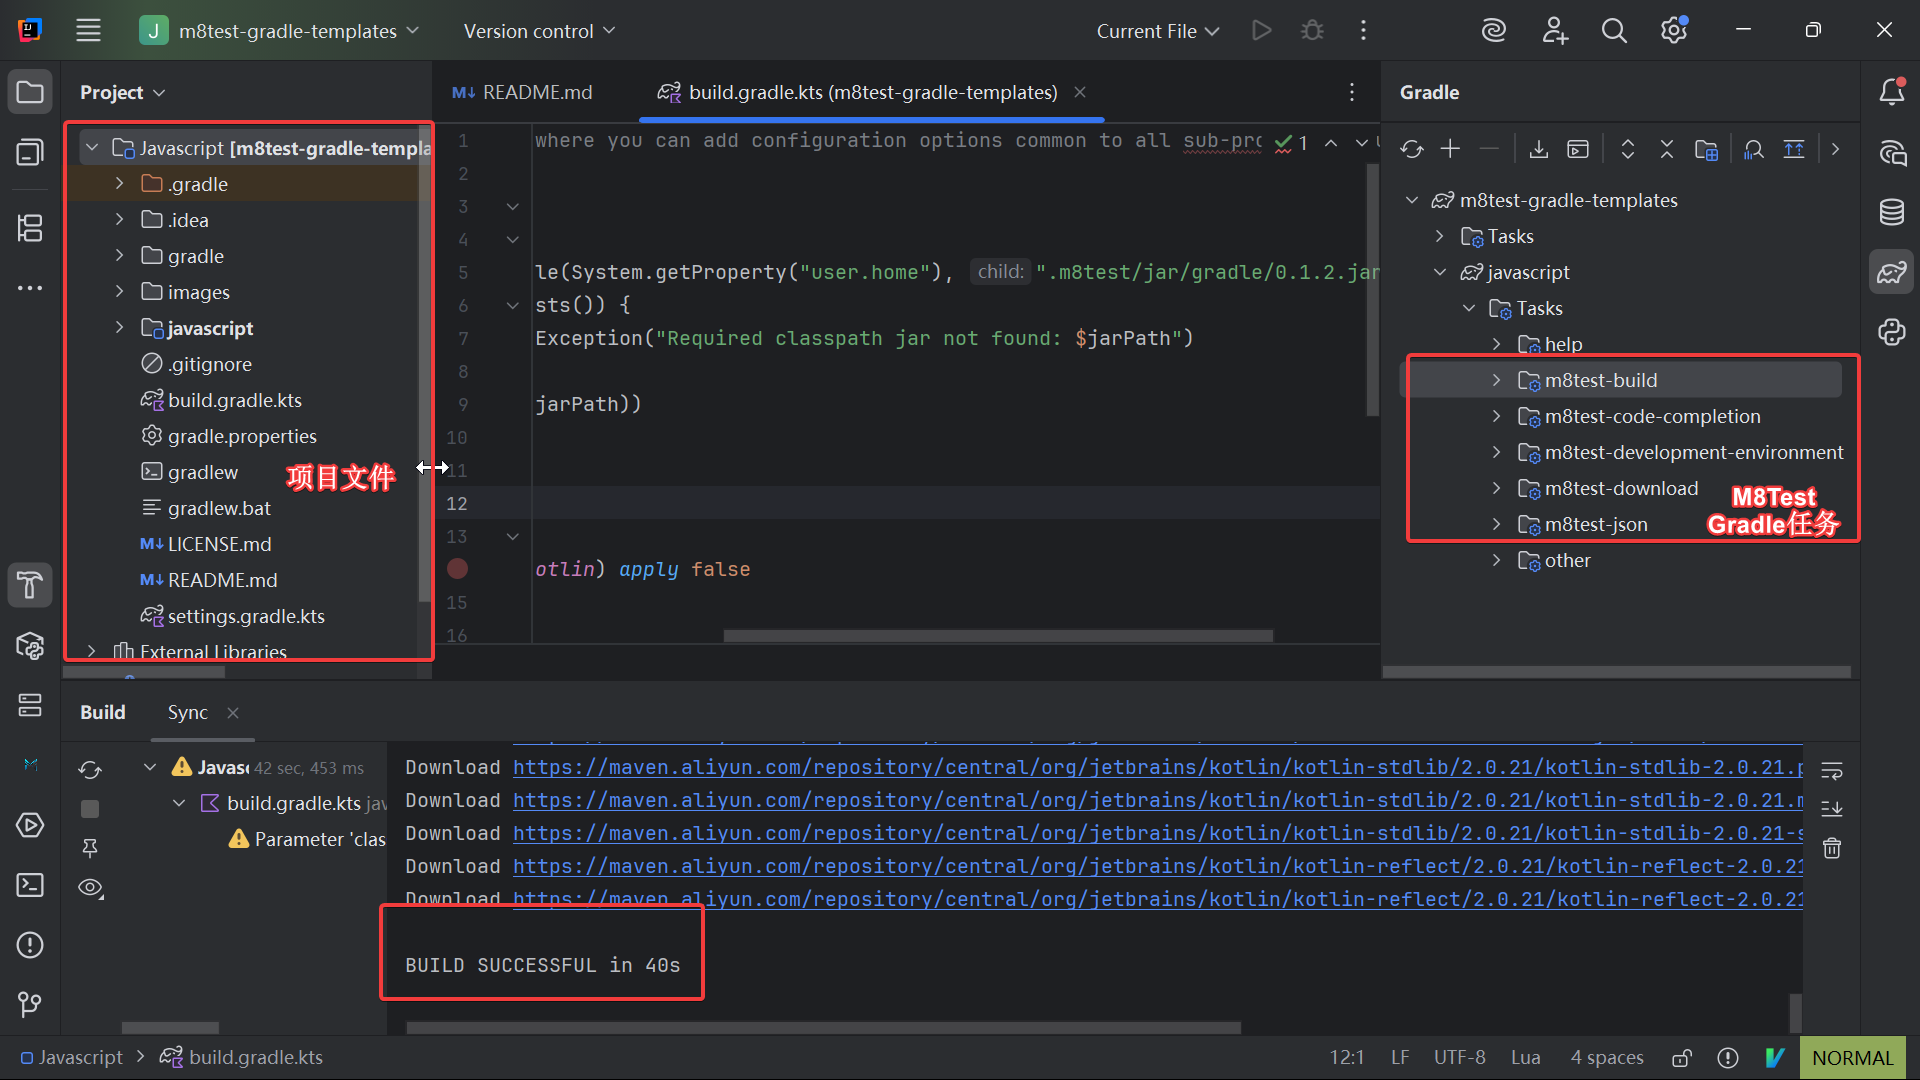This screenshot has height=1080, width=1920.
Task: Expand the m8test-build Gradle task group
Action: coord(1496,380)
